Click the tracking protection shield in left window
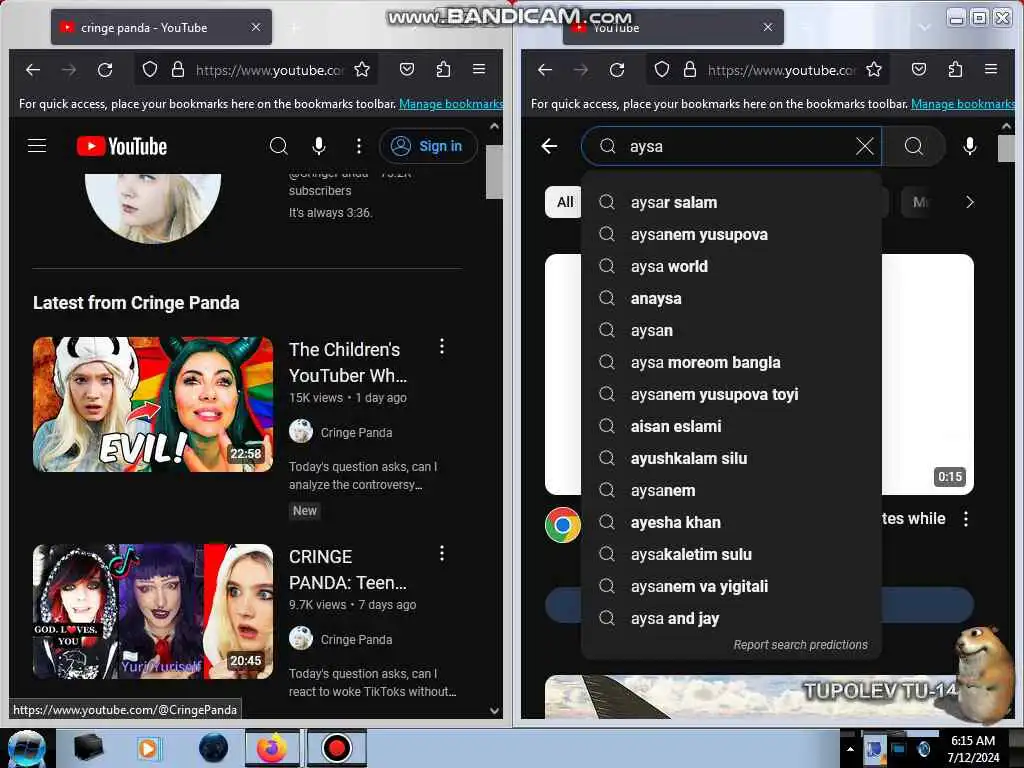Screen dimensions: 1024x768 (x=150, y=69)
